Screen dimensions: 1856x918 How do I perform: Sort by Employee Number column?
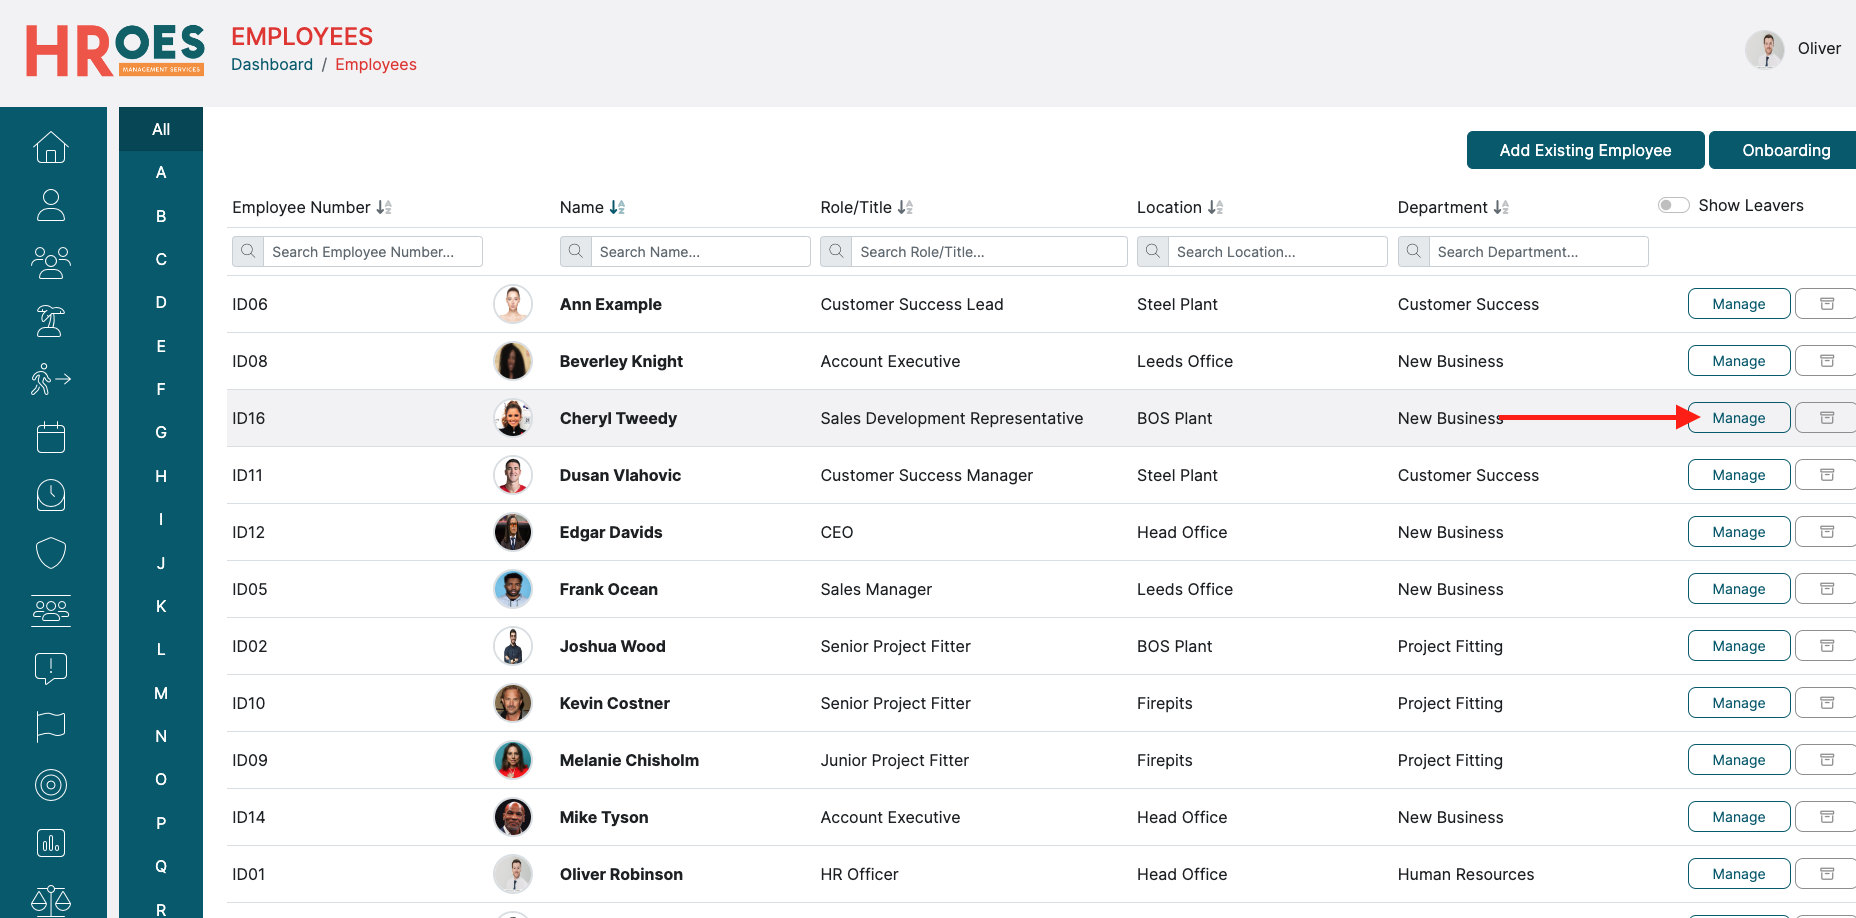tap(384, 207)
